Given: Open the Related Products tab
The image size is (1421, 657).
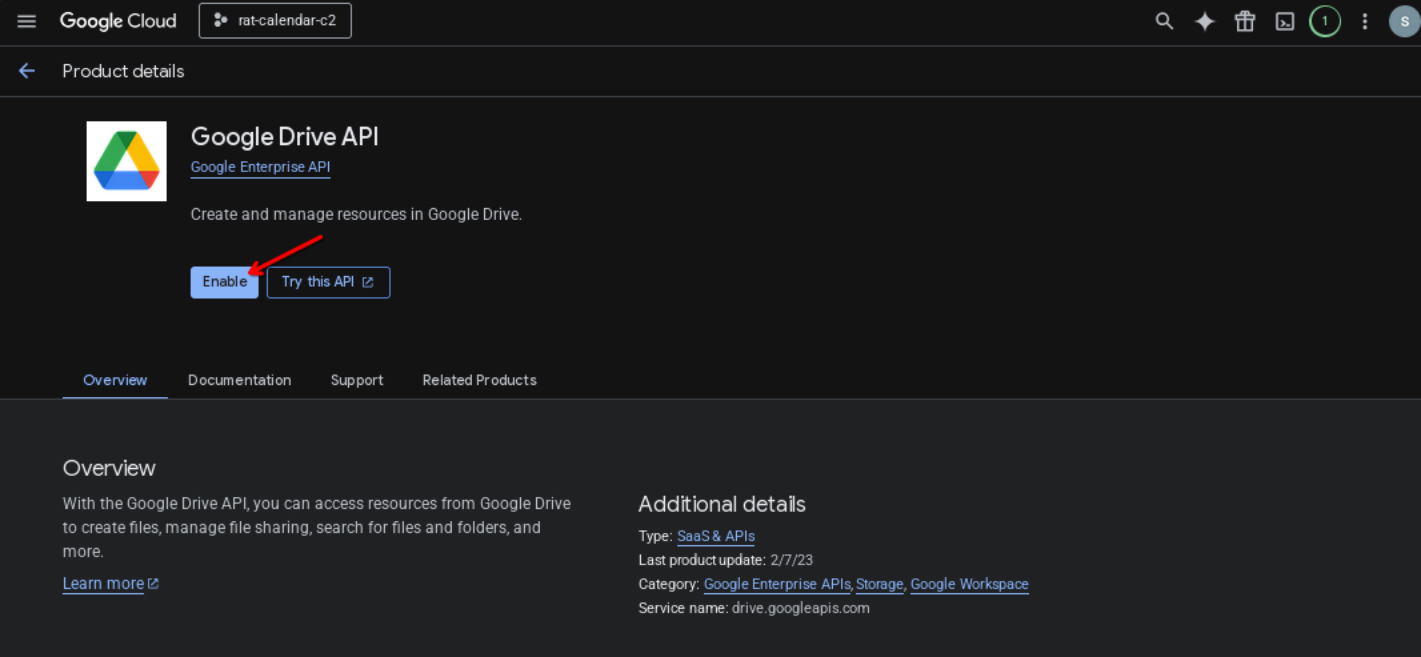Looking at the screenshot, I should (x=480, y=380).
